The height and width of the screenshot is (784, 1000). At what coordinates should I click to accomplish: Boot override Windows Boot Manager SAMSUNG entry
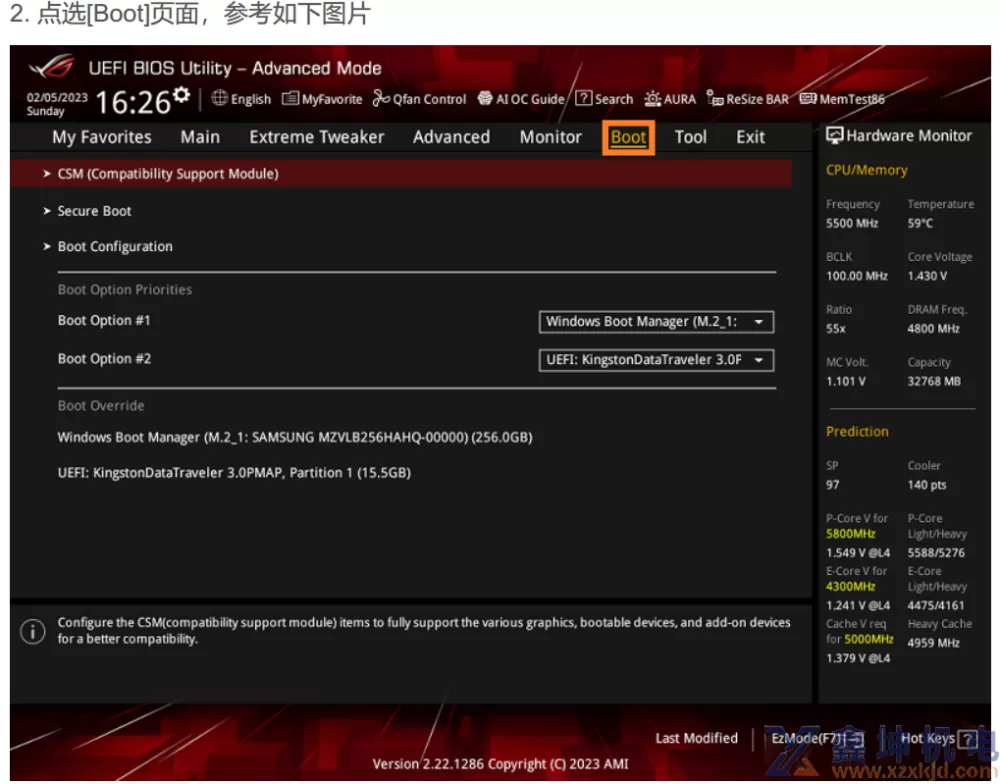pyautogui.click(x=295, y=438)
